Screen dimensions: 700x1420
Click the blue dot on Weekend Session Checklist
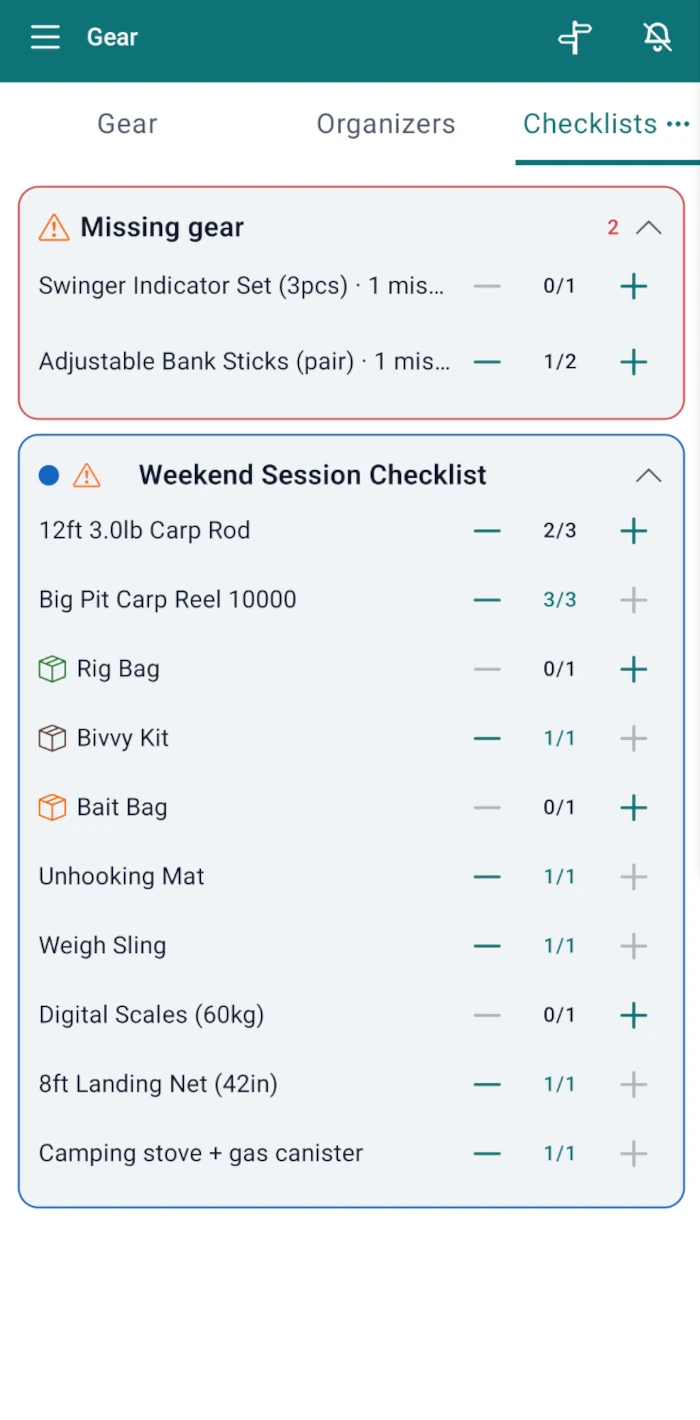coord(49,475)
